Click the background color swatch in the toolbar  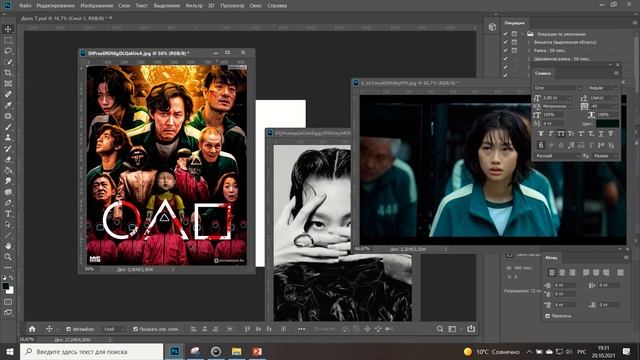(10, 291)
